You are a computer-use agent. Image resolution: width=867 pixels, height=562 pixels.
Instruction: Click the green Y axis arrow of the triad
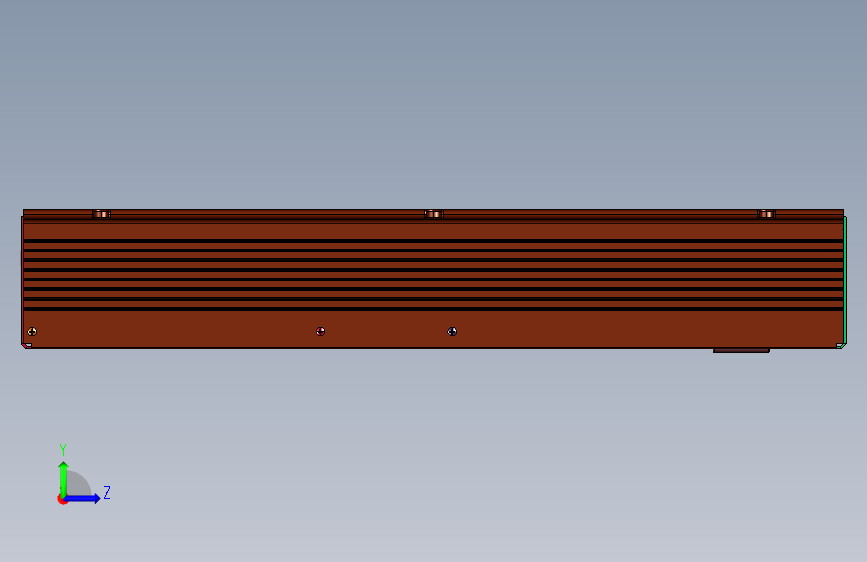click(x=63, y=479)
